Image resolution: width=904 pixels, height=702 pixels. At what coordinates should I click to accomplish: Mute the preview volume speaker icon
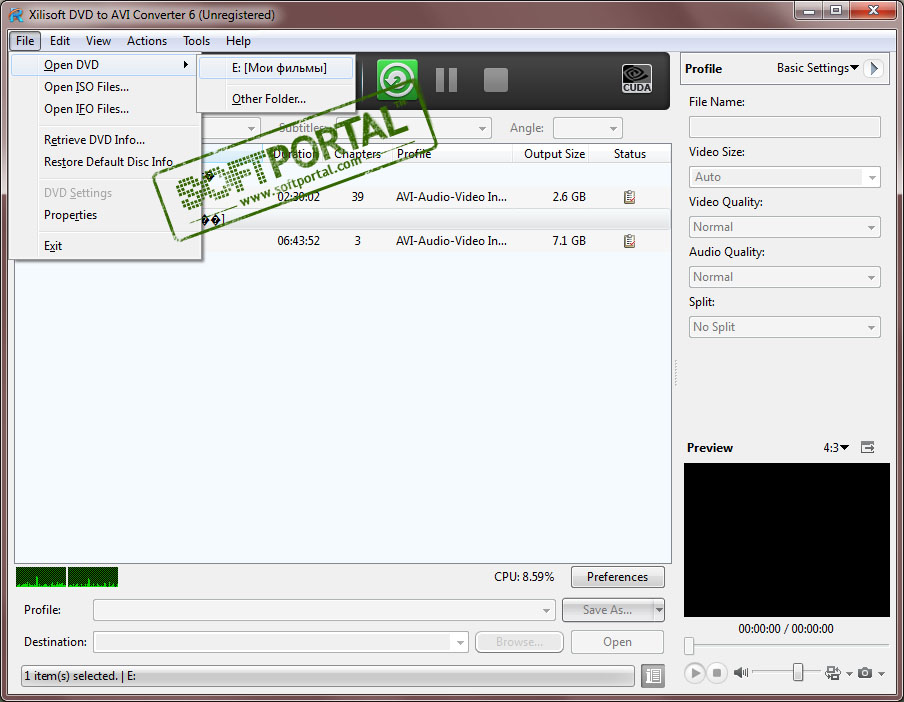pyautogui.click(x=741, y=673)
